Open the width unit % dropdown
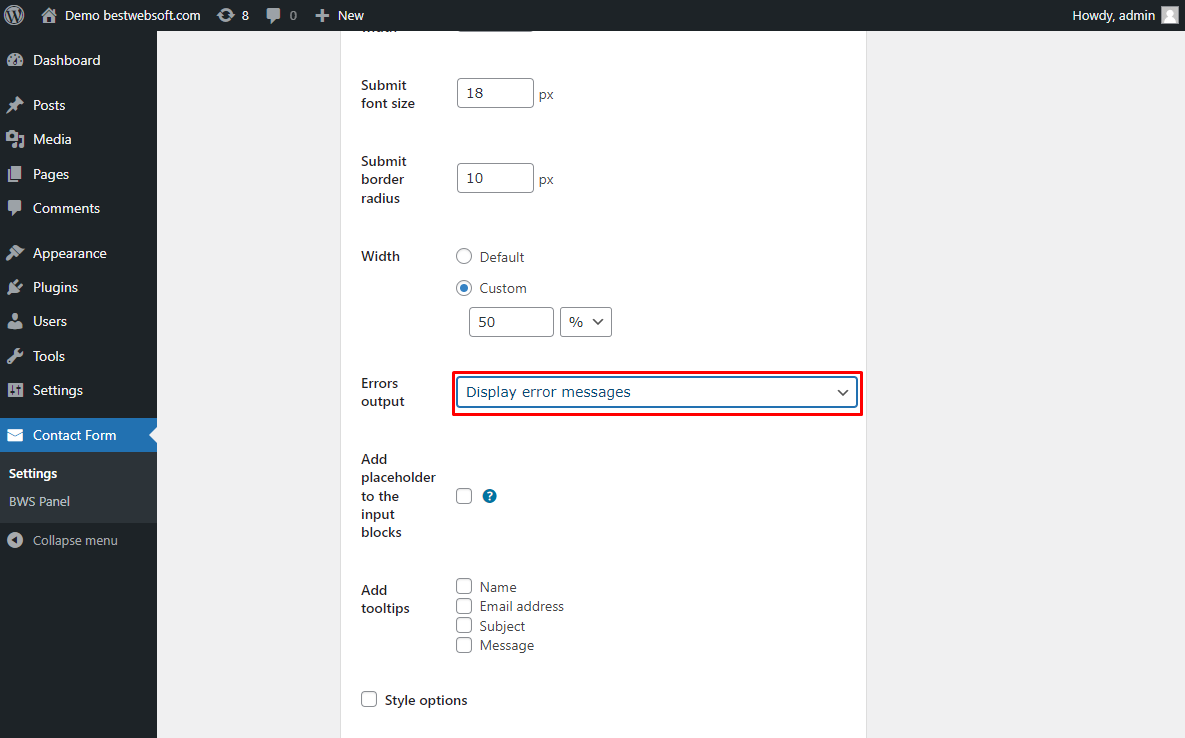The width and height of the screenshot is (1185, 738). coord(586,322)
